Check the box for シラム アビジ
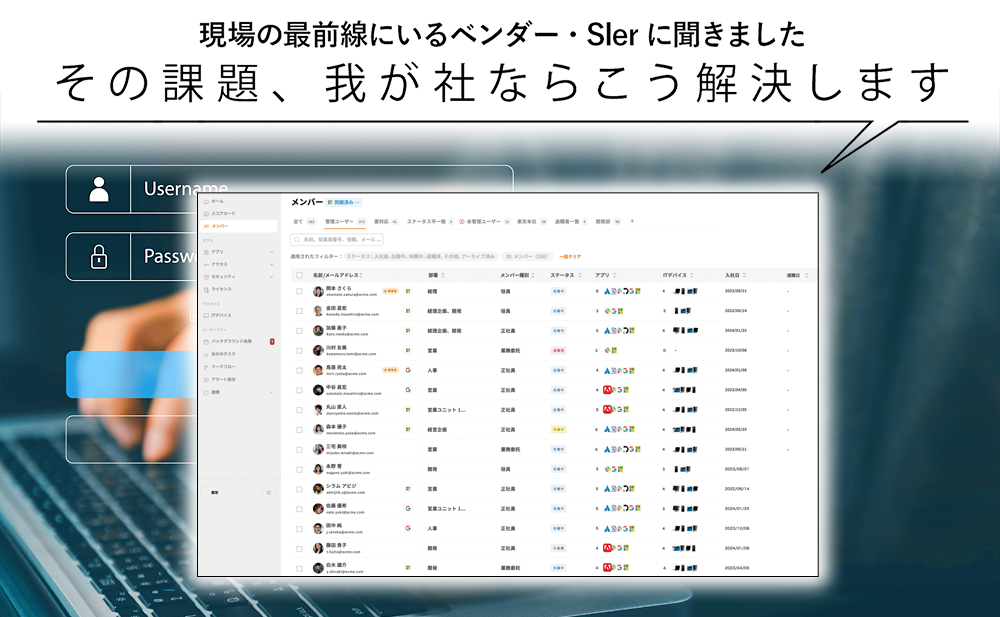This screenshot has height=617, width=1000. point(299,489)
